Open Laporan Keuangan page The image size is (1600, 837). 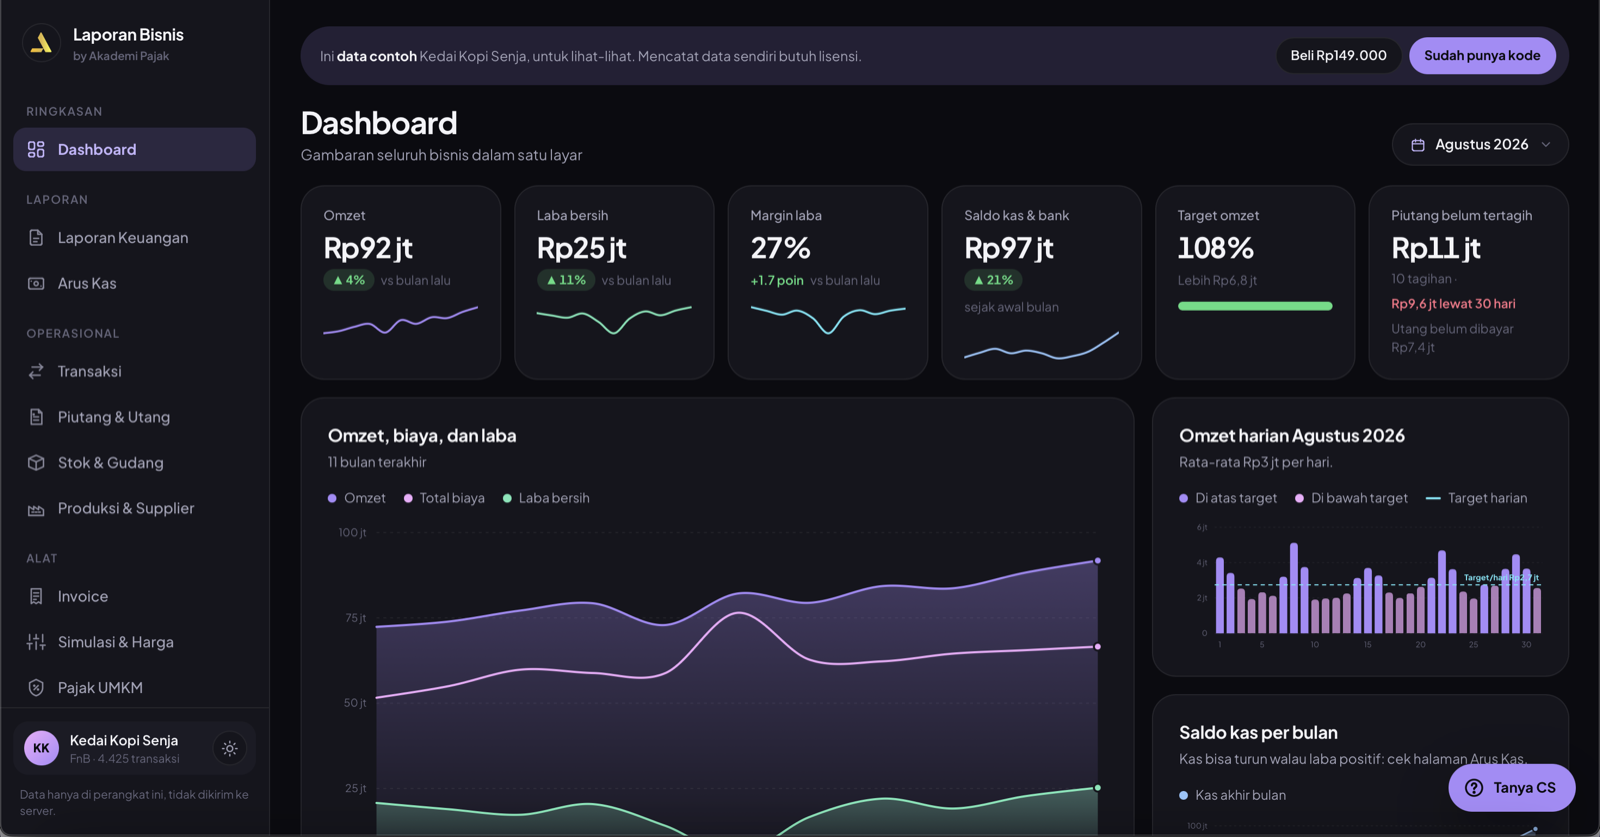tap(135, 238)
